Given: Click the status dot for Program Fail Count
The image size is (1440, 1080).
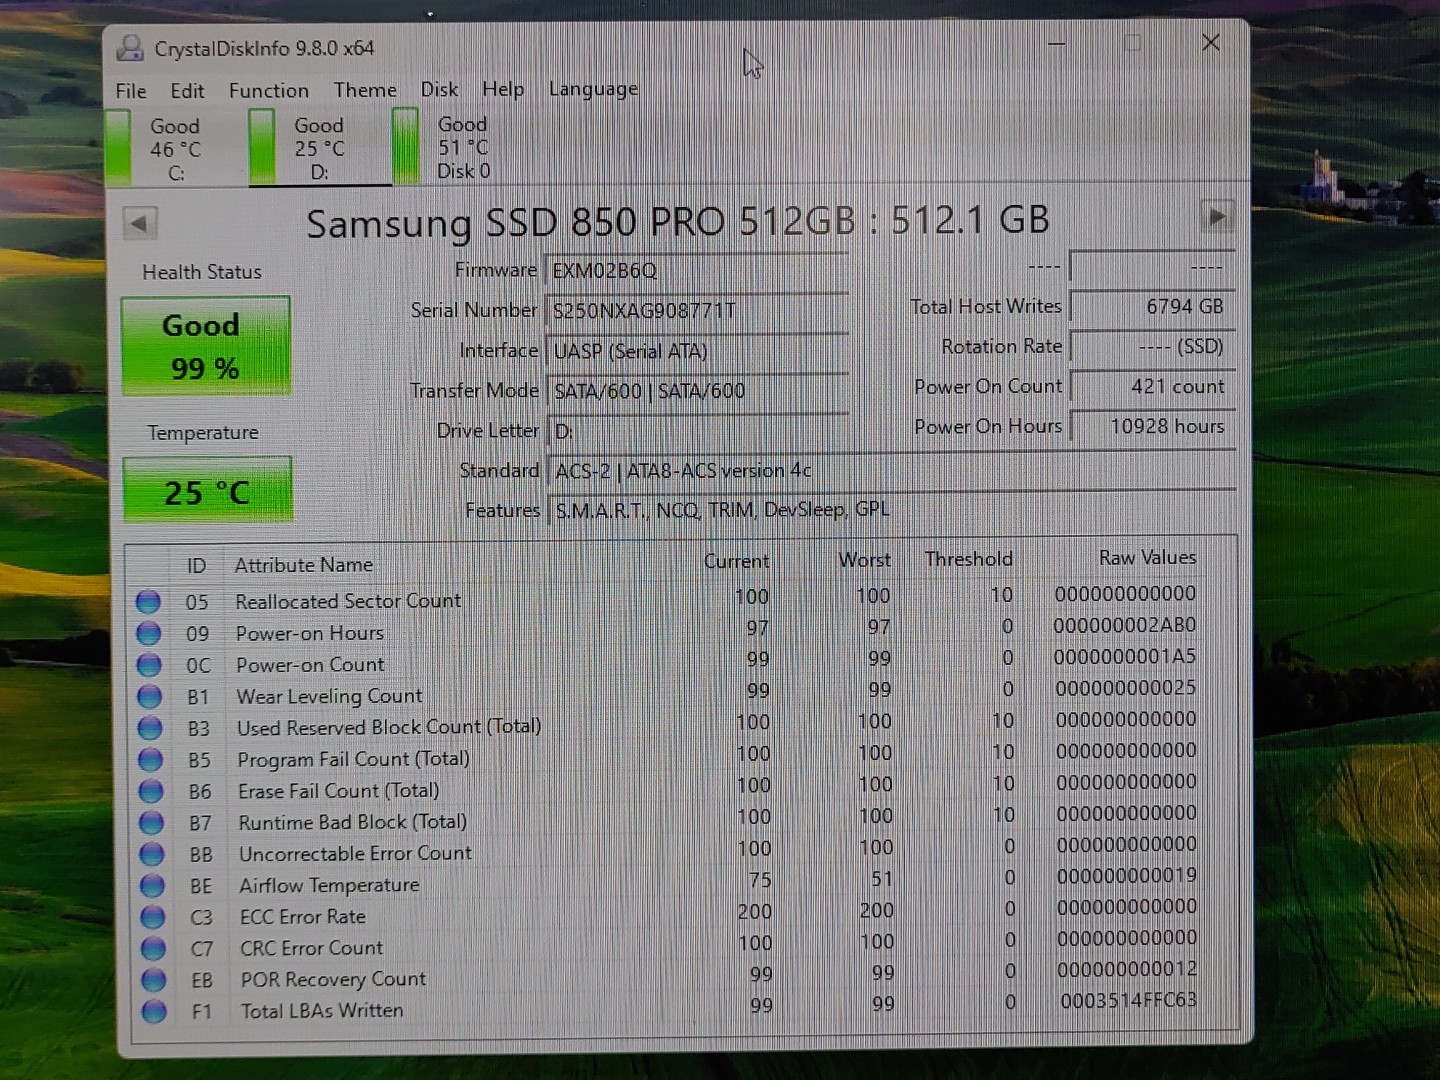Looking at the screenshot, I should (x=151, y=759).
